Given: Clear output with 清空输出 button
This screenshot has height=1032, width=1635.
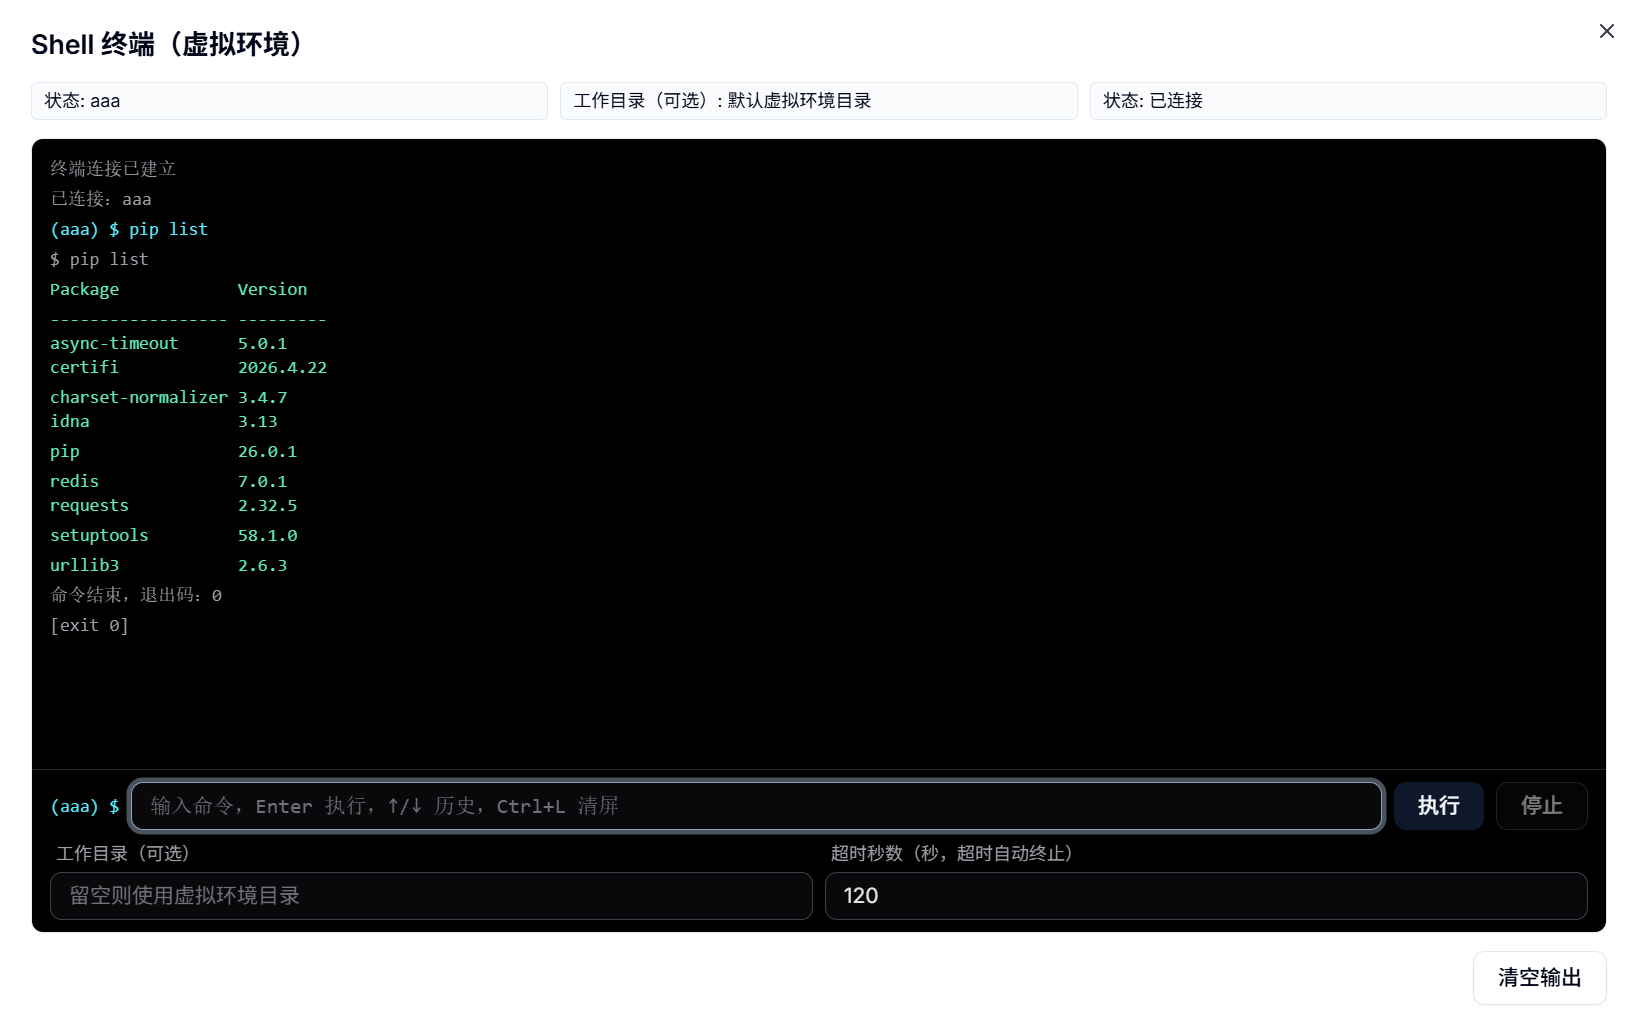Looking at the screenshot, I should pos(1539,978).
